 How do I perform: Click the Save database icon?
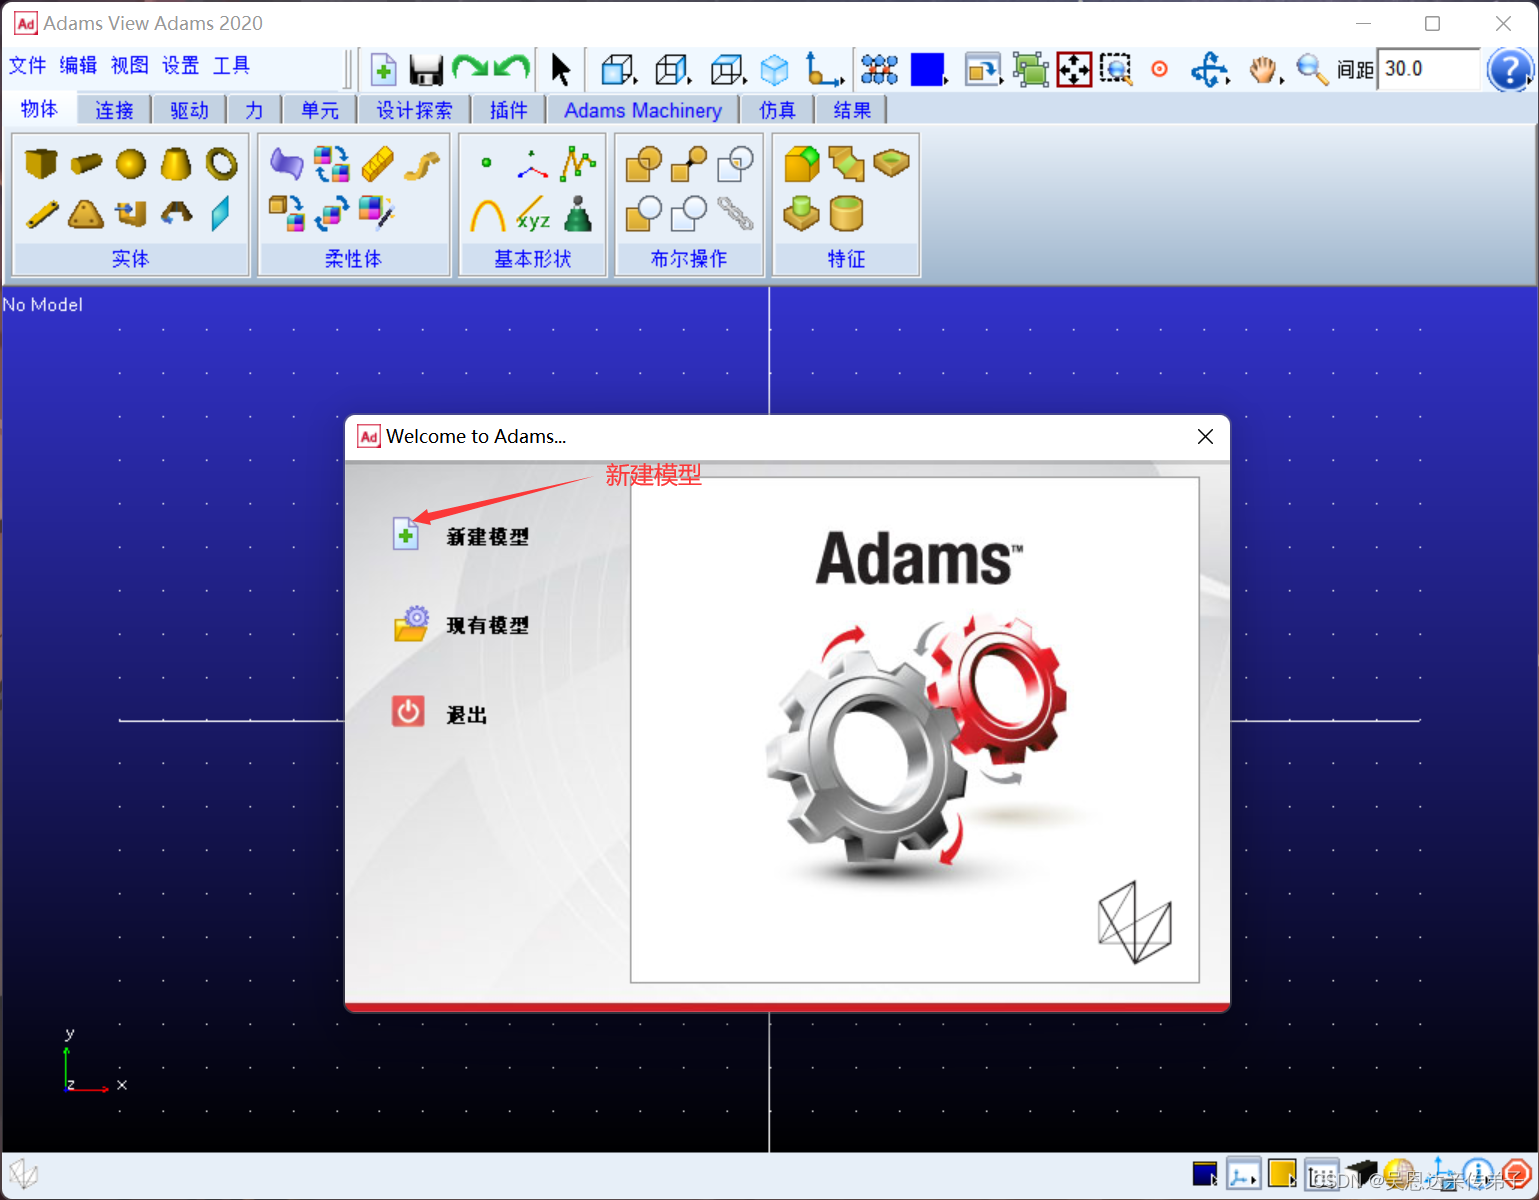pyautogui.click(x=424, y=68)
